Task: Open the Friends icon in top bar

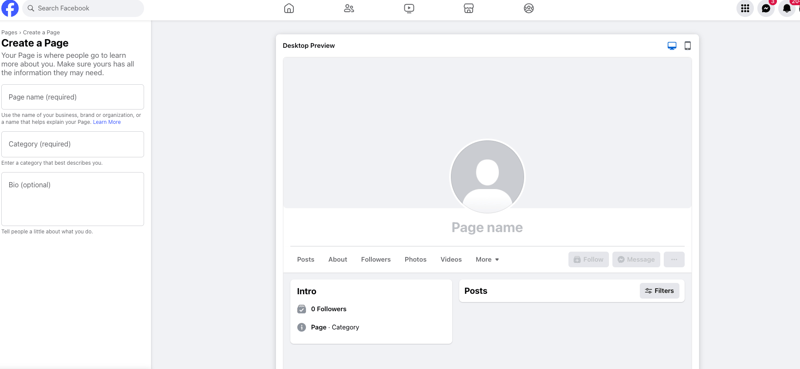Action: pyautogui.click(x=349, y=8)
